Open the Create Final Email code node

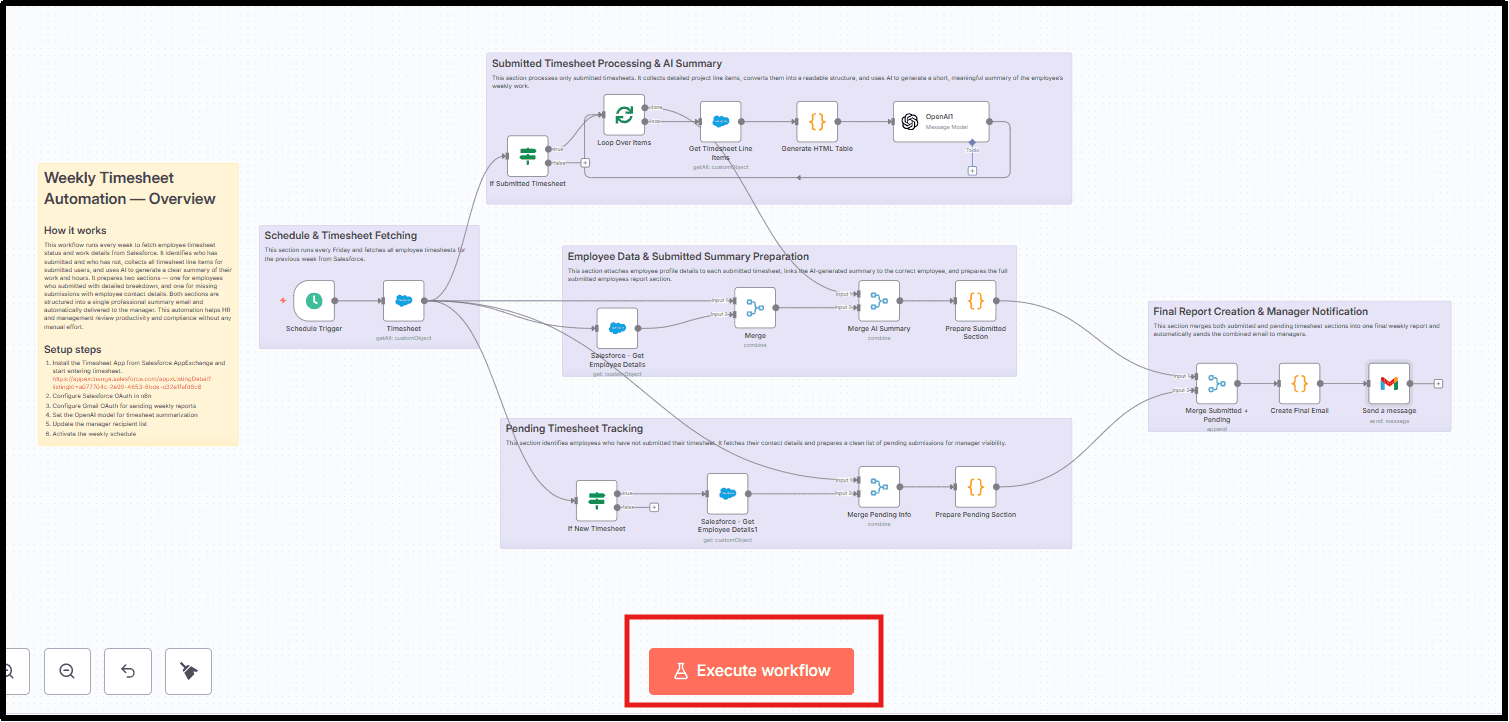click(x=1299, y=383)
